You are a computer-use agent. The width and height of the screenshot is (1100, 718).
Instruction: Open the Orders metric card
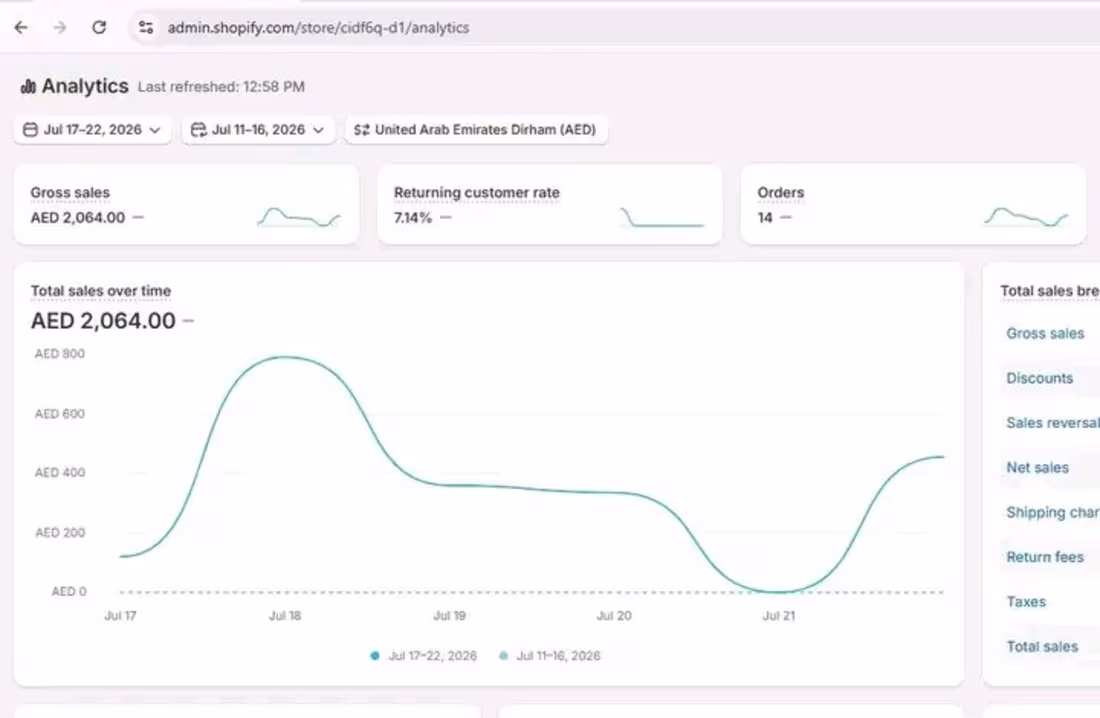[x=913, y=204]
